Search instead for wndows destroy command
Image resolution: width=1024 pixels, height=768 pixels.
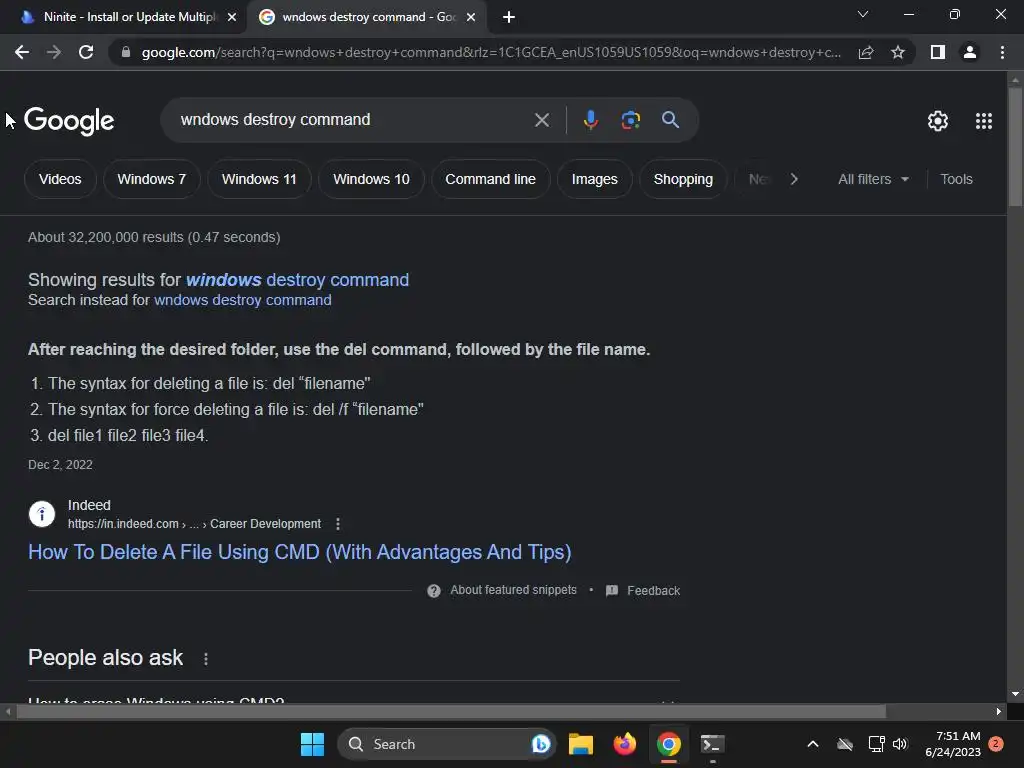tap(242, 300)
